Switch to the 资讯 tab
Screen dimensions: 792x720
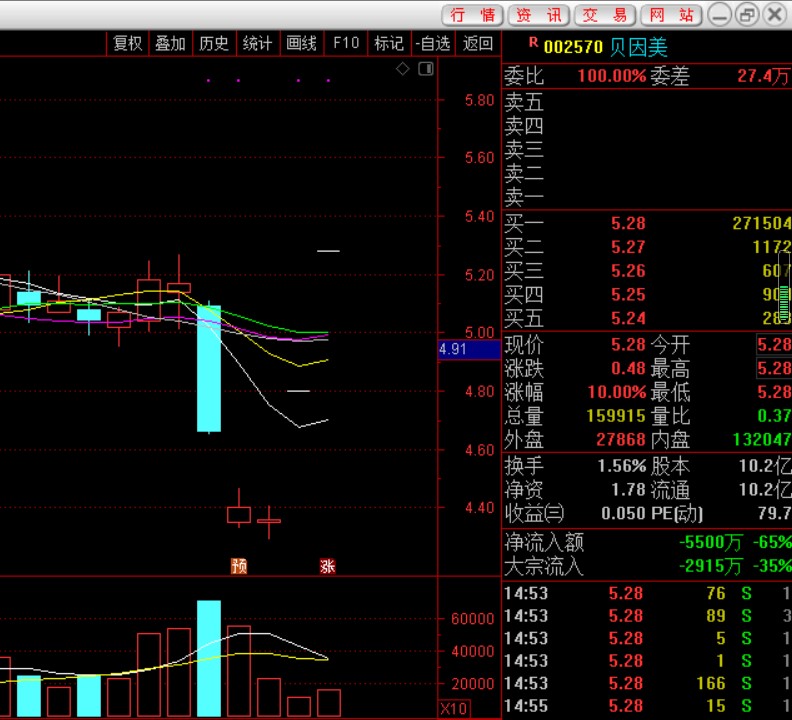pyautogui.click(x=539, y=15)
